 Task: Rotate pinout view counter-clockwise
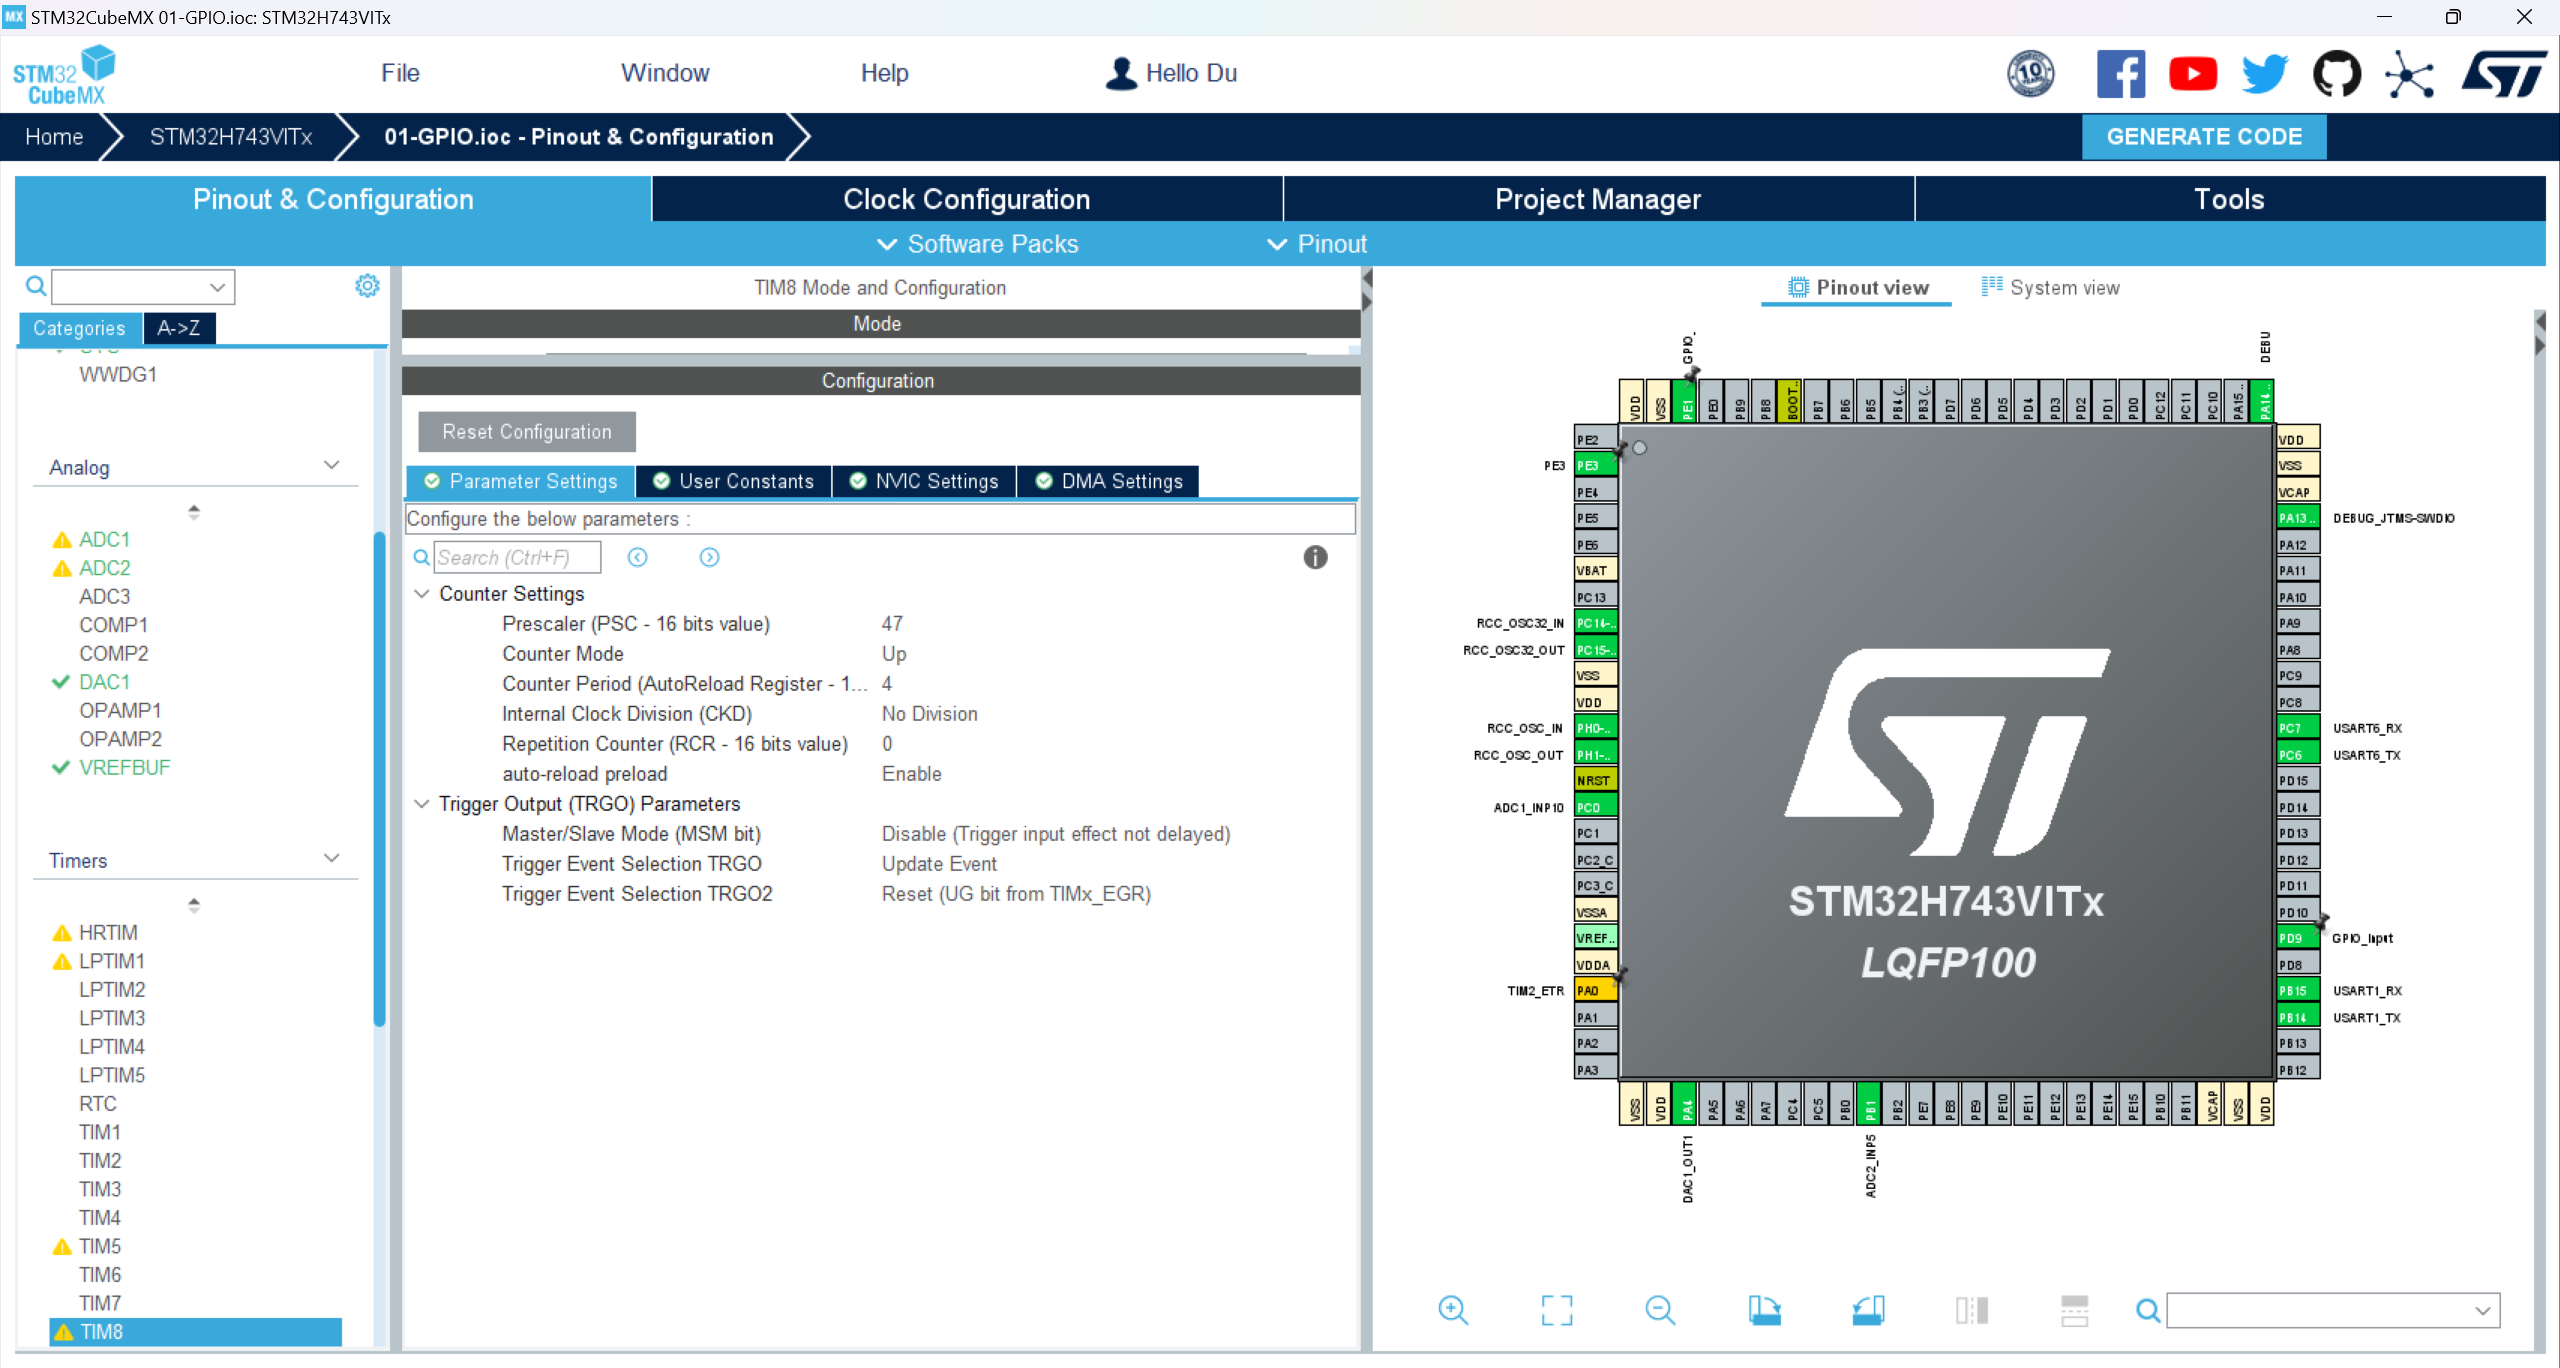click(x=1868, y=1310)
